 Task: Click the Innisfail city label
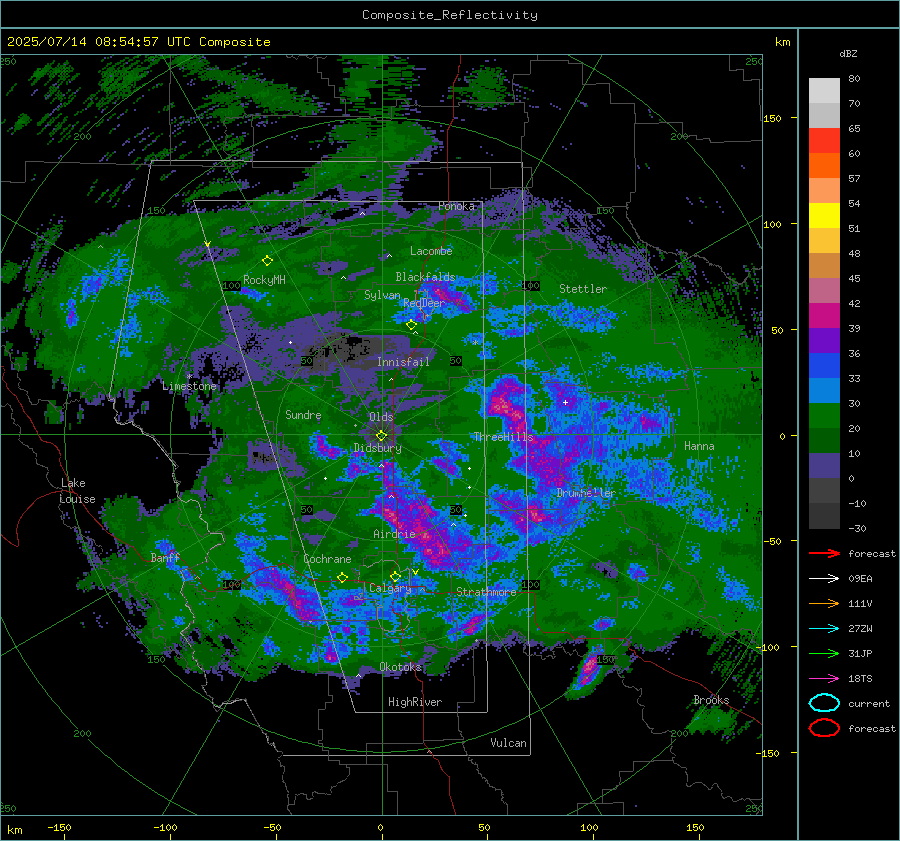[x=403, y=362]
